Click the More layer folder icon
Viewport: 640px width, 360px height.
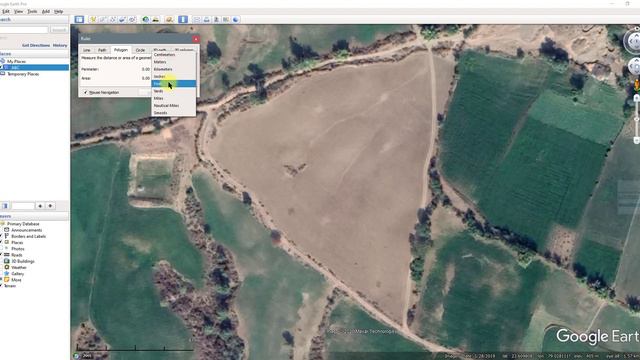coord(7,280)
